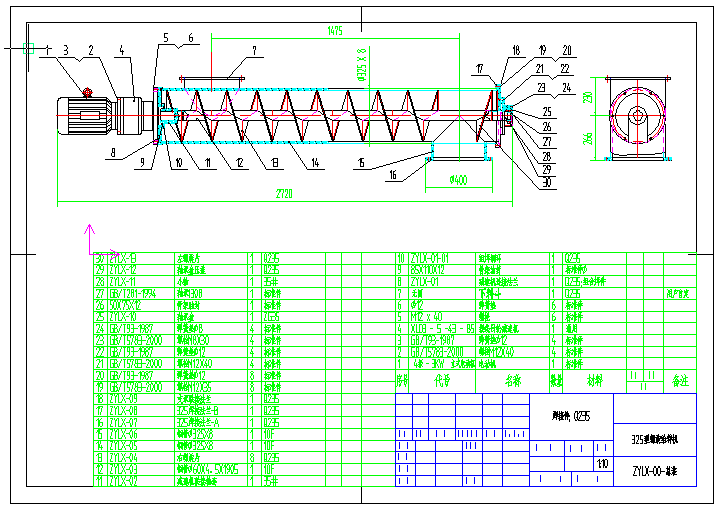Select ZYLX-09 cell in parts list
Screen dimensions: 717x509
tap(123, 399)
